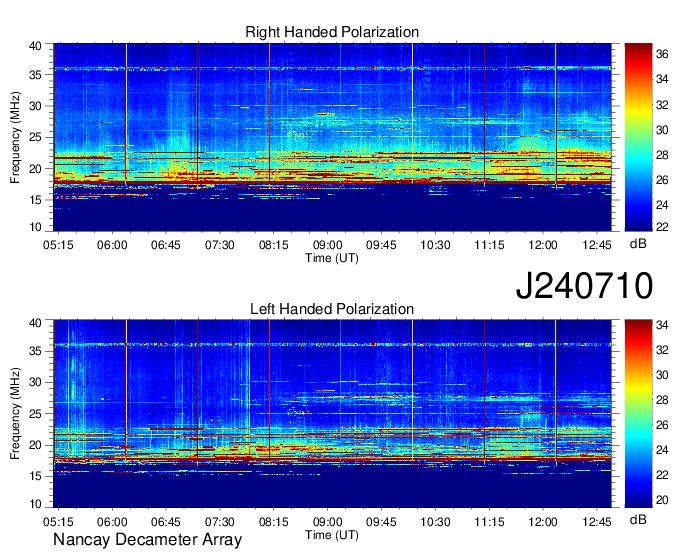
Task: Click the 'Right Handed Polarization' plot title
Action: (x=332, y=32)
